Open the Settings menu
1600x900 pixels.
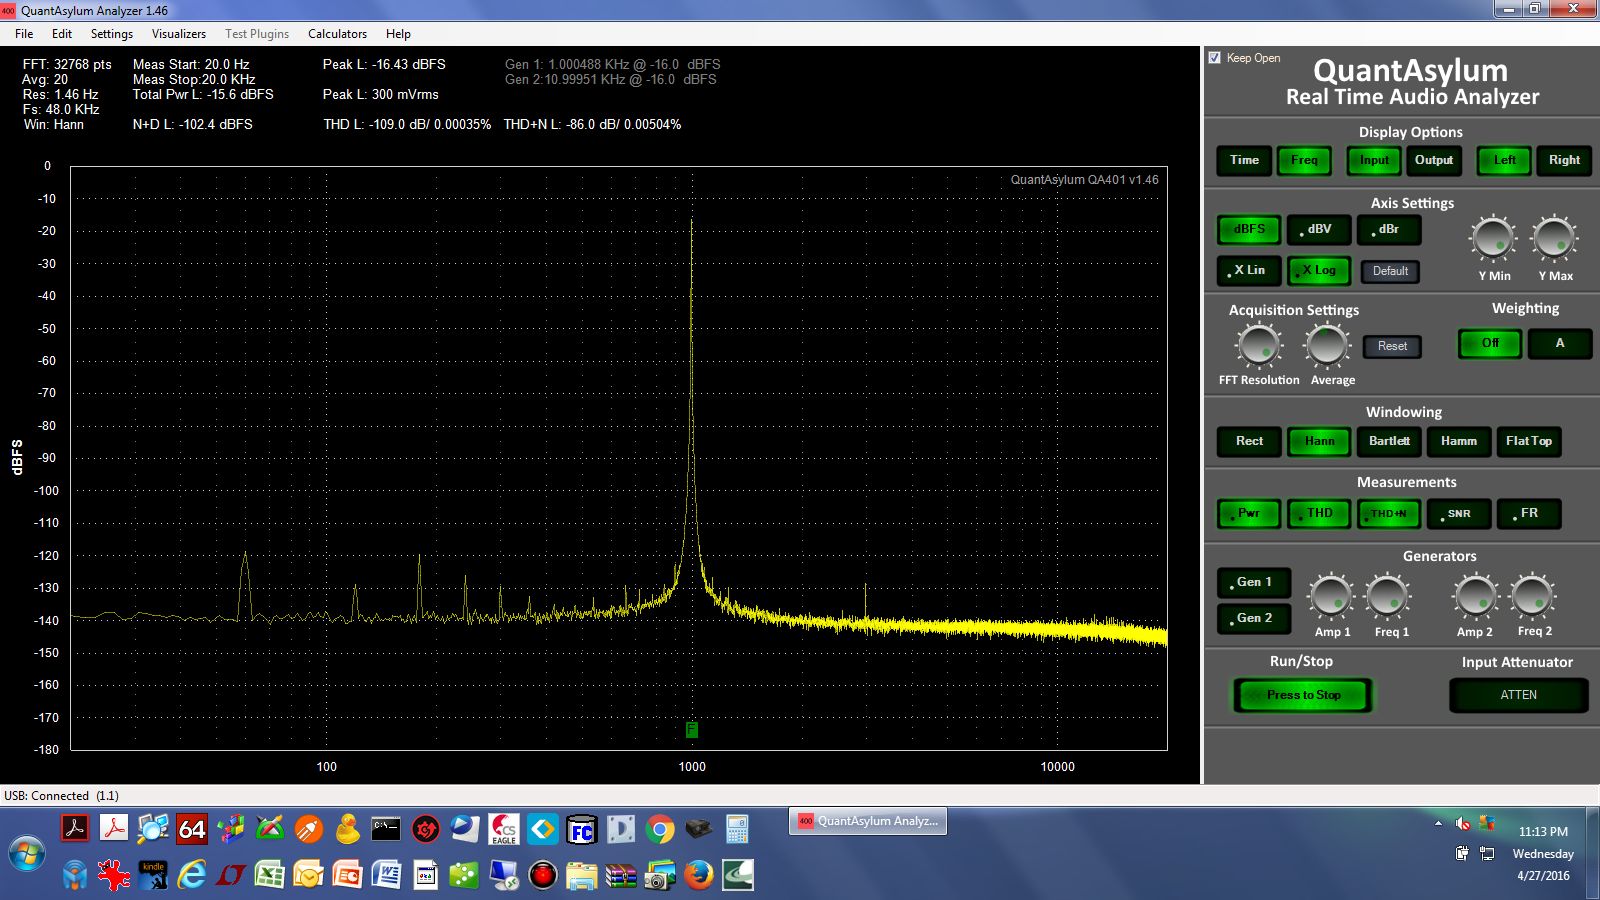[x=112, y=33]
